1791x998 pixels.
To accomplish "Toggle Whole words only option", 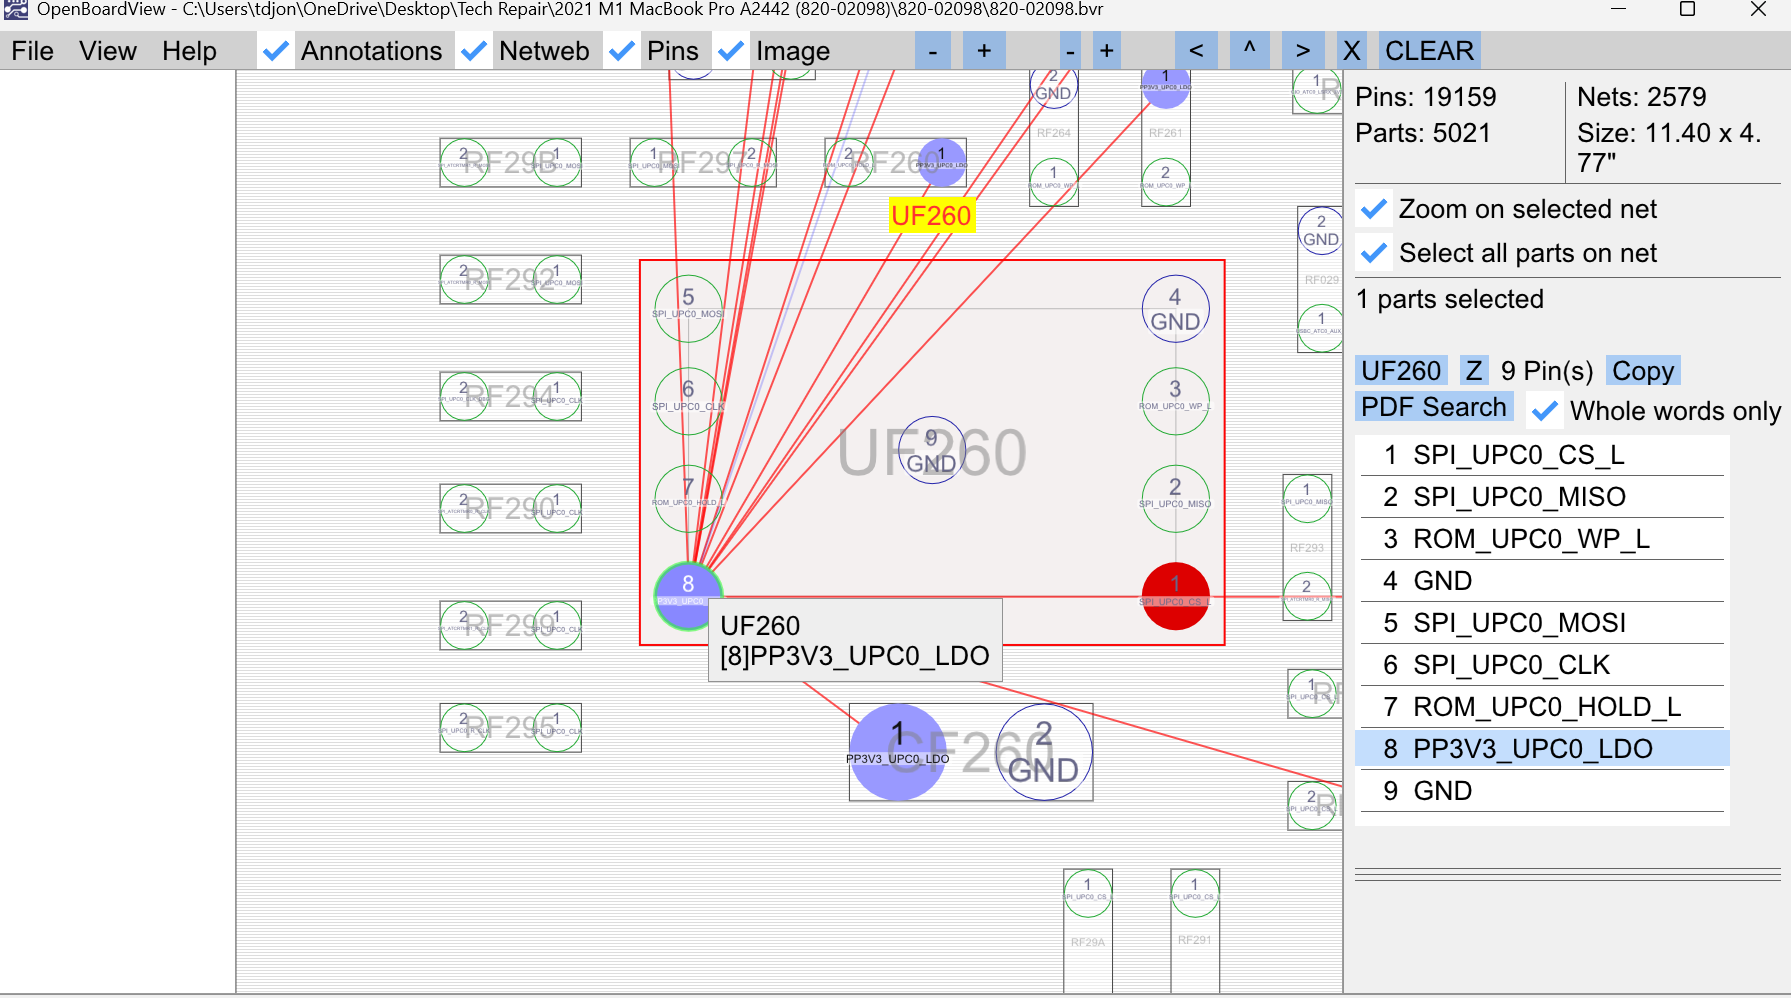I will 1545,411.
